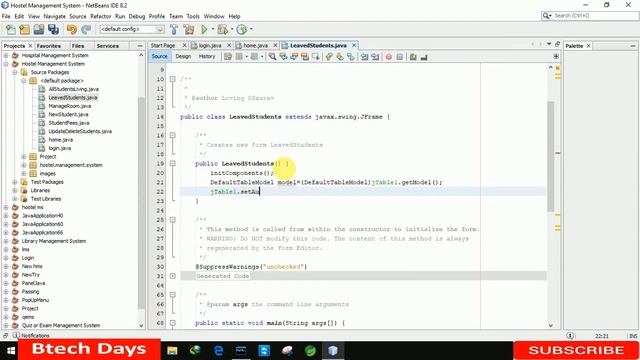Open File Explorer from taskbar

pyautogui.click(x=172, y=351)
